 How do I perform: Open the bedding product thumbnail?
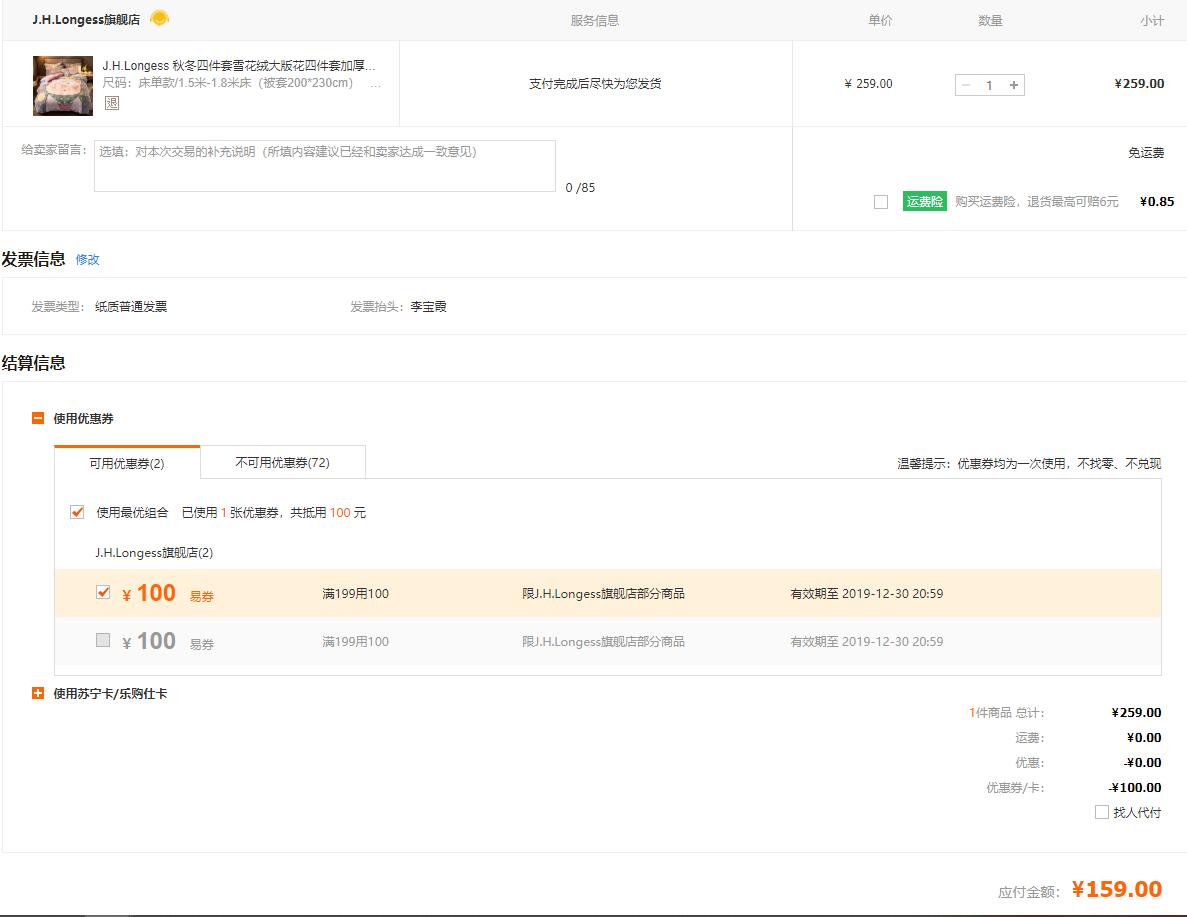pos(63,86)
